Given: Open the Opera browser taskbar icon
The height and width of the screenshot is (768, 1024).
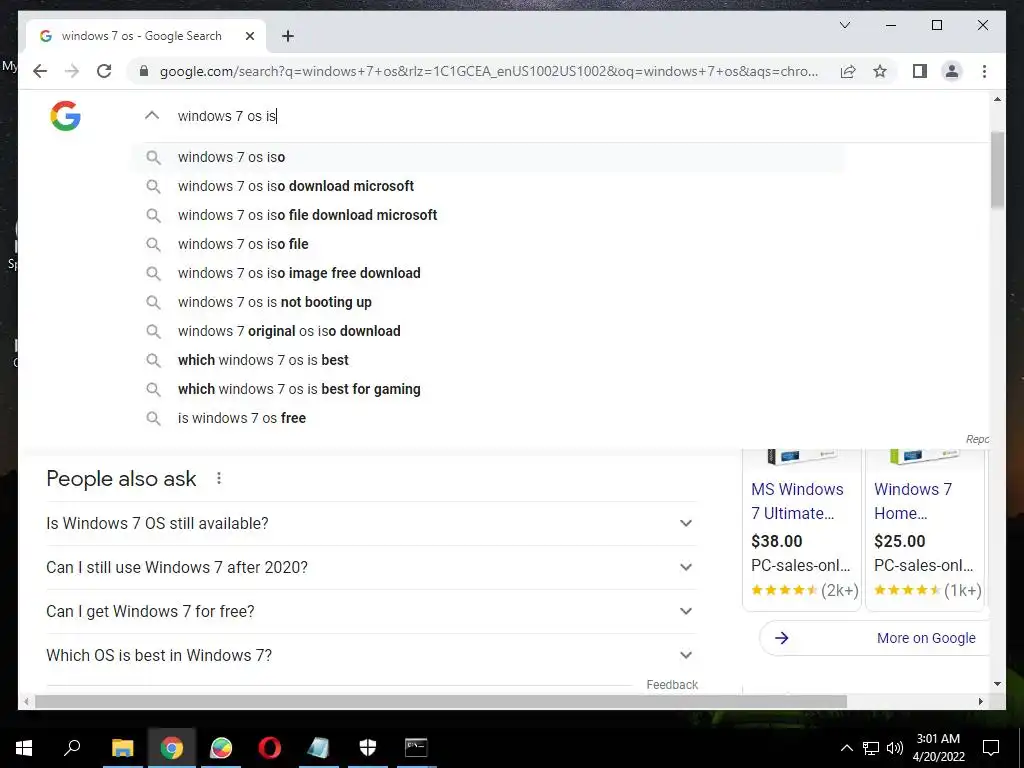Looking at the screenshot, I should pyautogui.click(x=270, y=748).
